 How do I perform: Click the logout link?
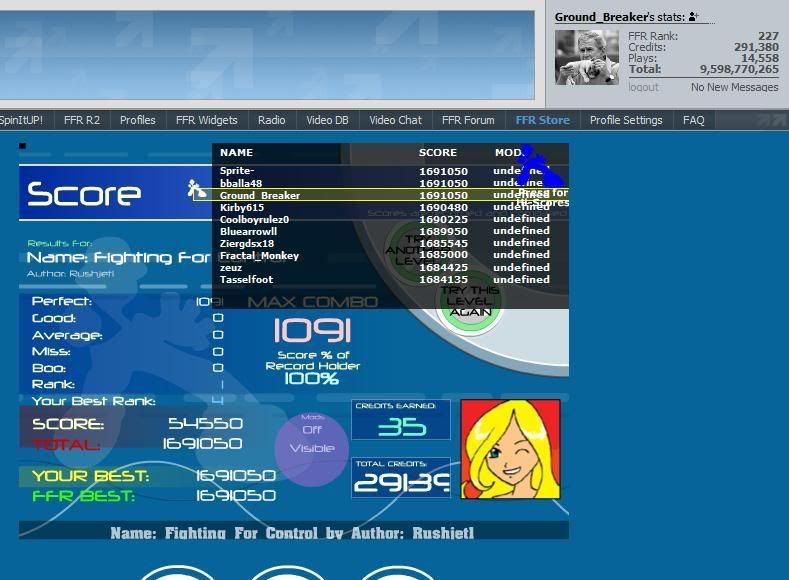643,88
